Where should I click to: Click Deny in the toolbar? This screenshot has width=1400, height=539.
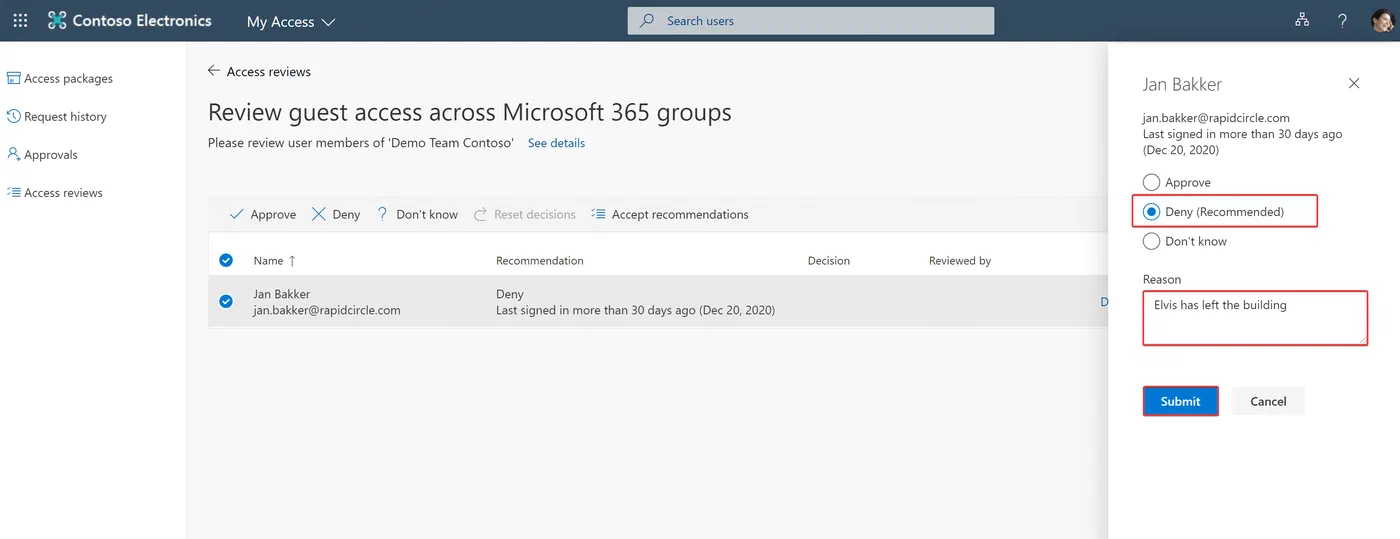tap(336, 214)
